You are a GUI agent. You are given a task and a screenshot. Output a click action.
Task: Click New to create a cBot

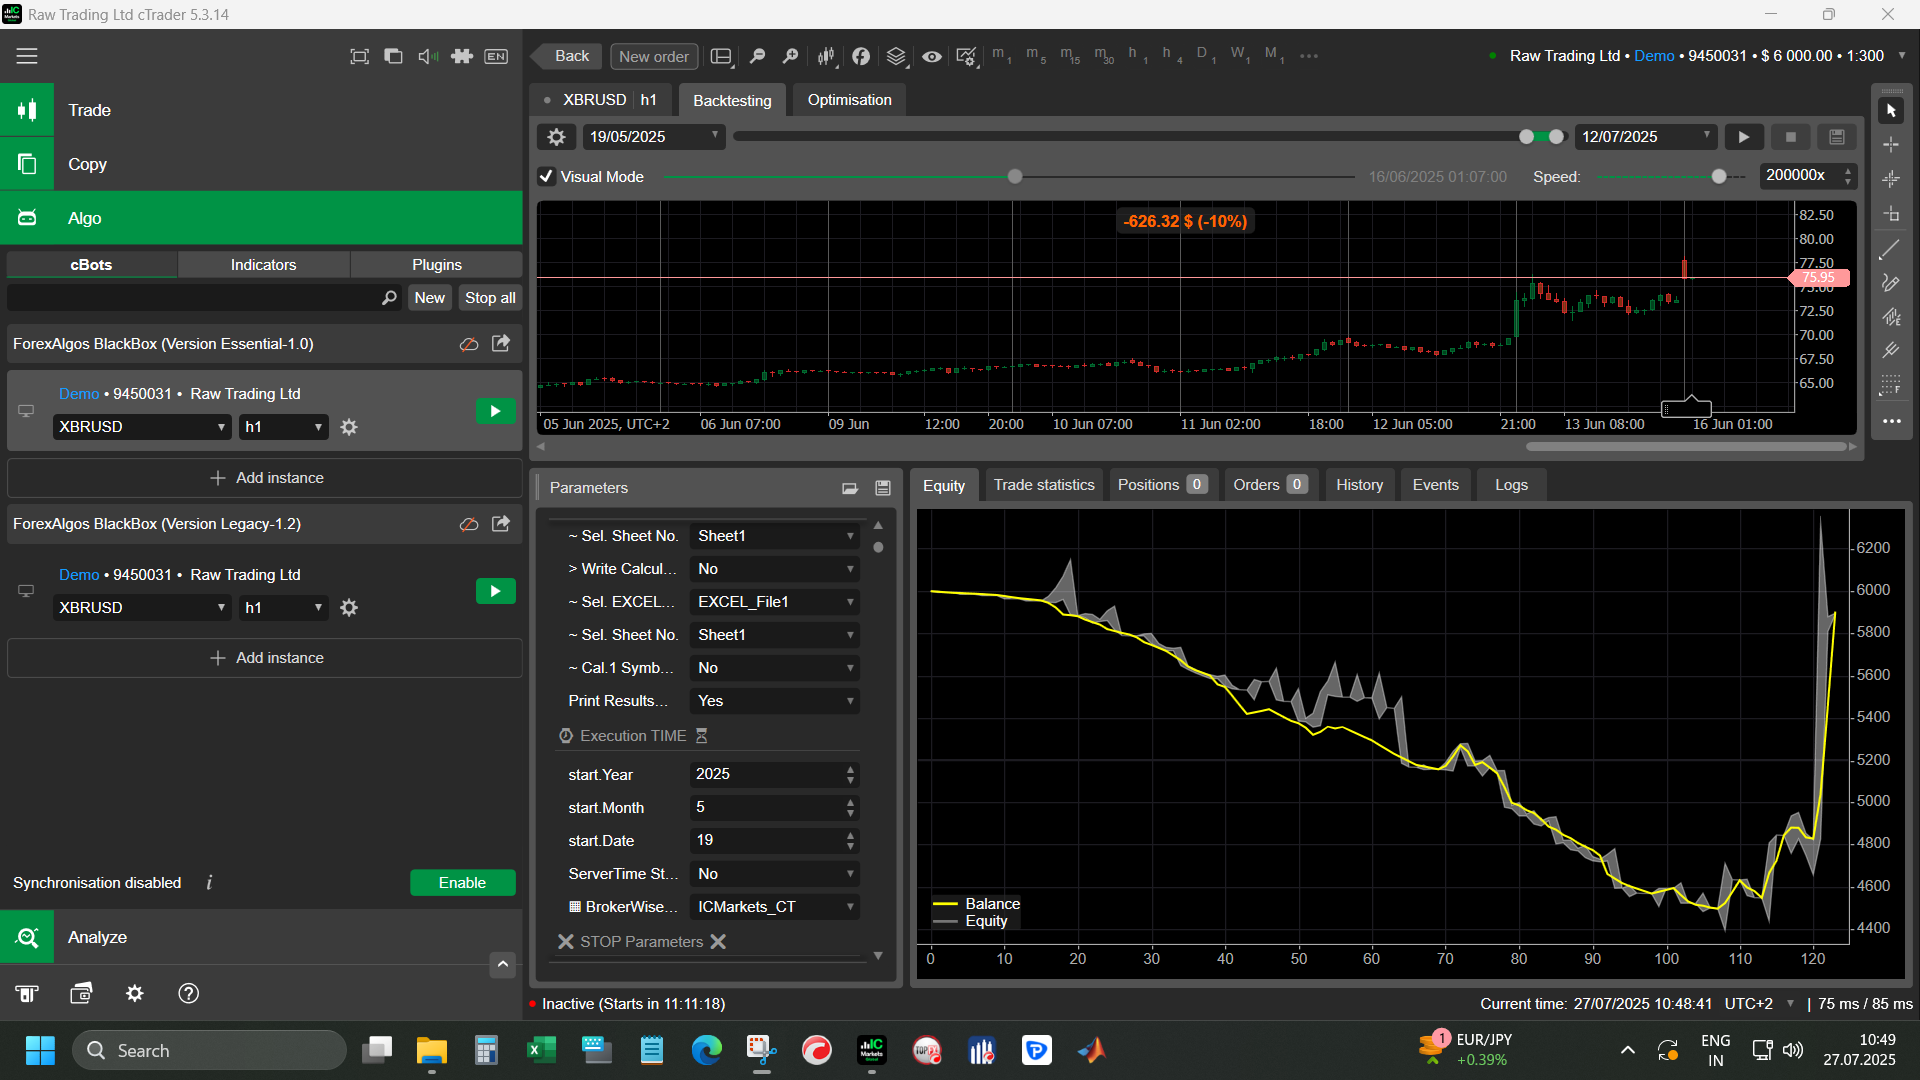(430, 298)
